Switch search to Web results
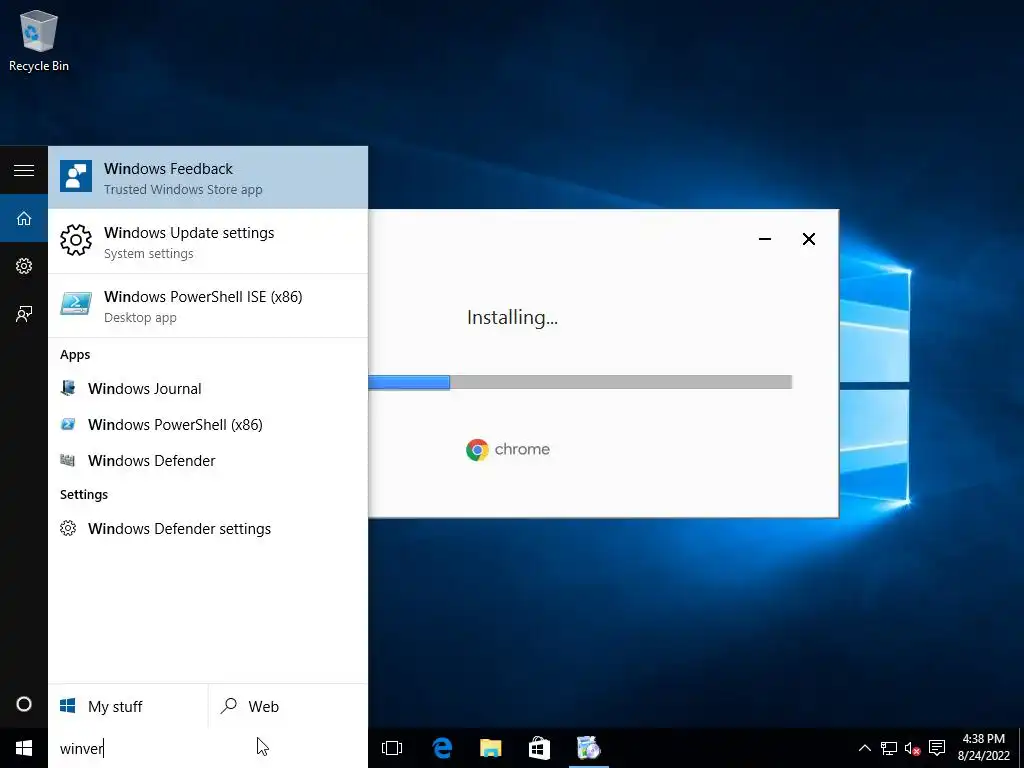Image resolution: width=1024 pixels, height=768 pixels. pyautogui.click(x=288, y=706)
